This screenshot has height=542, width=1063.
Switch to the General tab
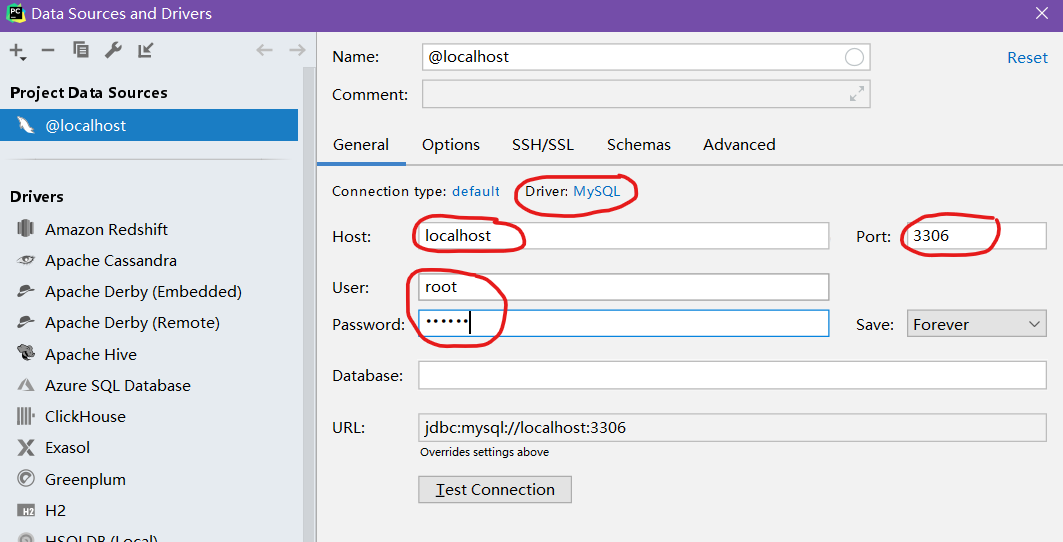[361, 144]
